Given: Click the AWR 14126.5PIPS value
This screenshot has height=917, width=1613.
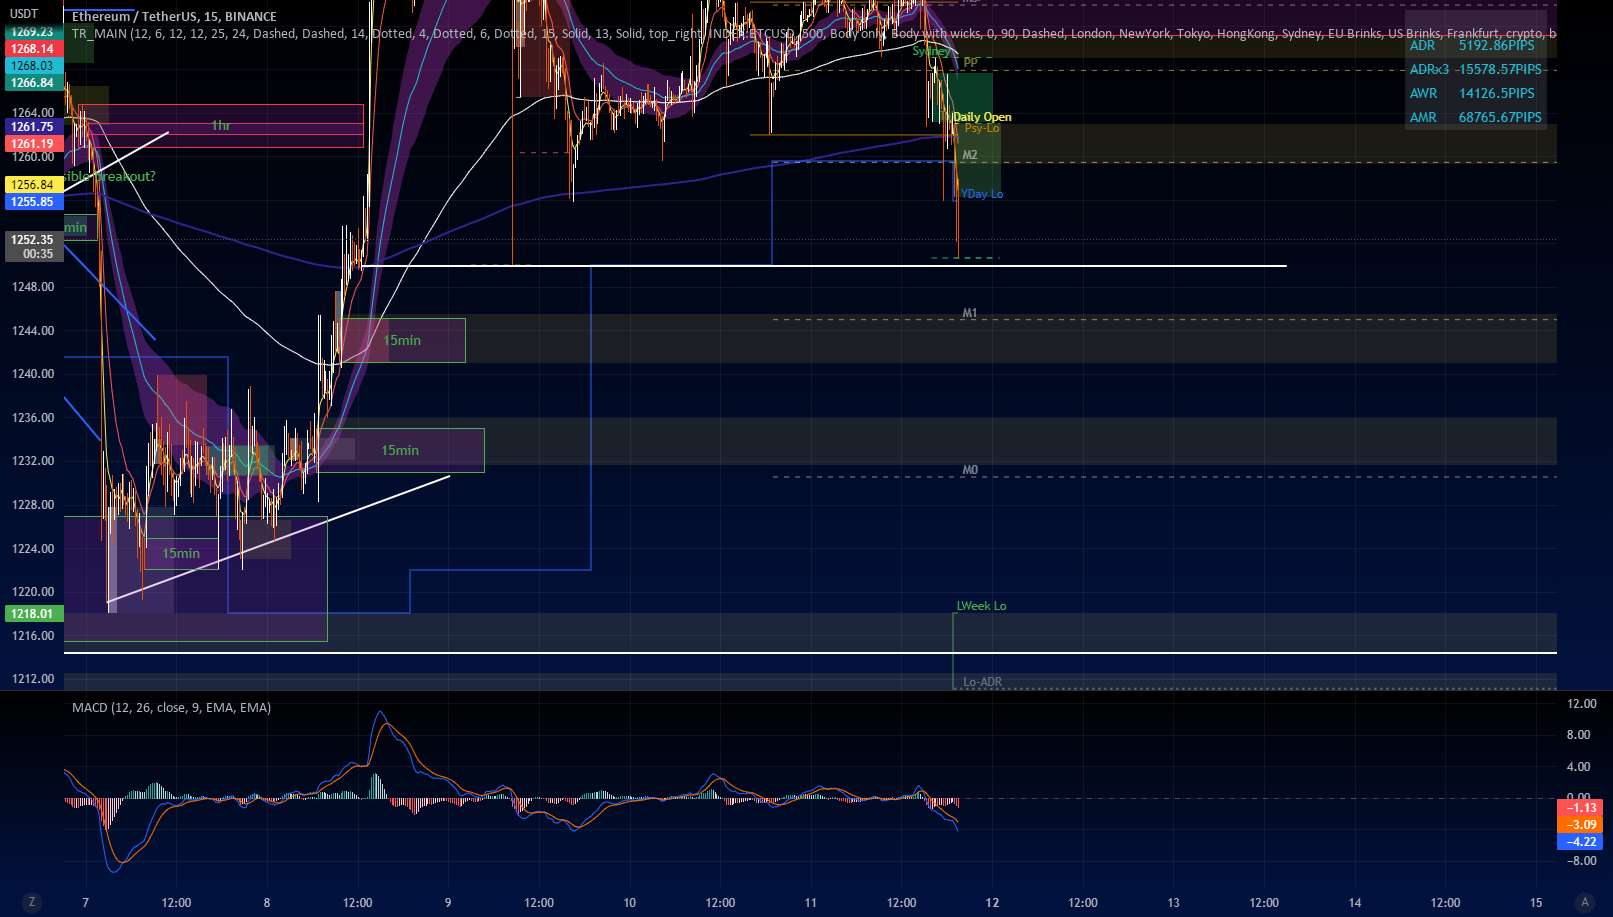Looking at the screenshot, I should pyautogui.click(x=1496, y=94).
